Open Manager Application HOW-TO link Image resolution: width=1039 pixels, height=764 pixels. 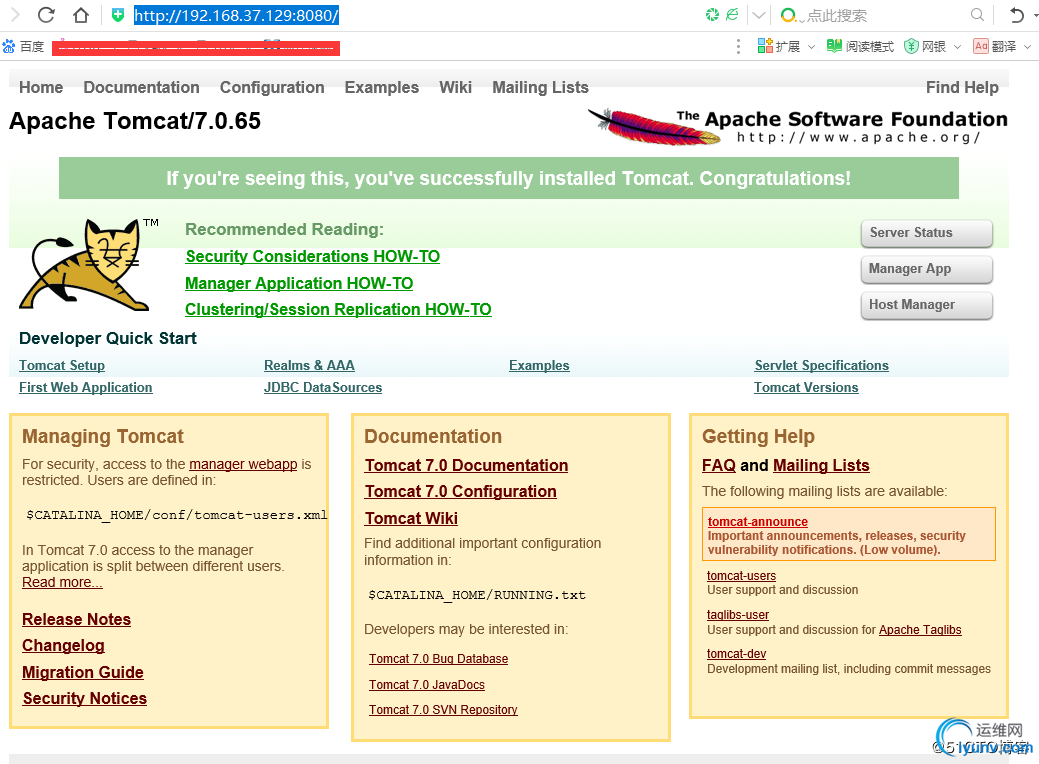(299, 284)
